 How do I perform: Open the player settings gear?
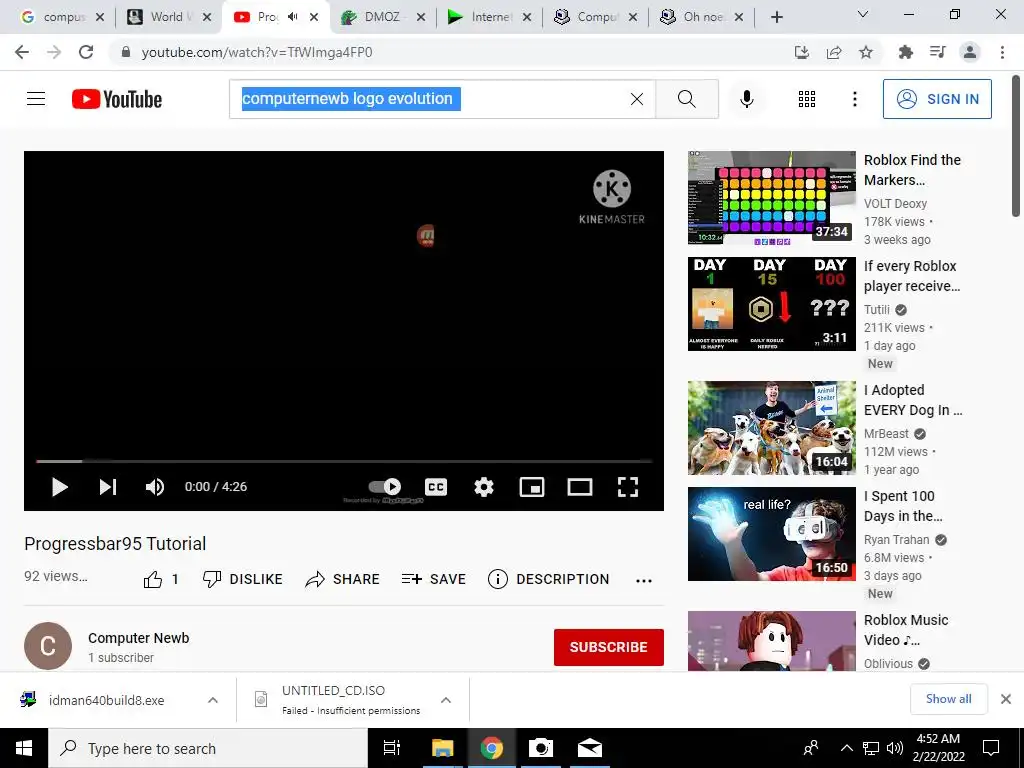point(484,487)
